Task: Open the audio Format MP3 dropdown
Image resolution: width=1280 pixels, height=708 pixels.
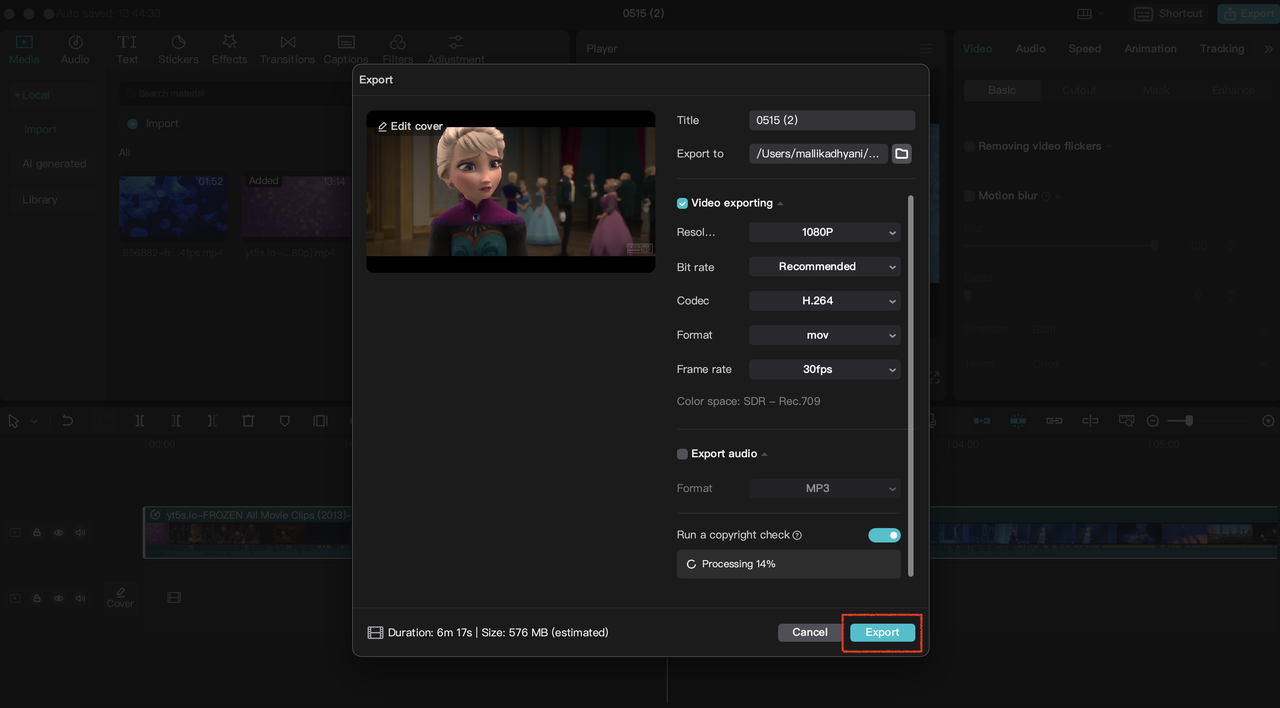Action: (825, 488)
